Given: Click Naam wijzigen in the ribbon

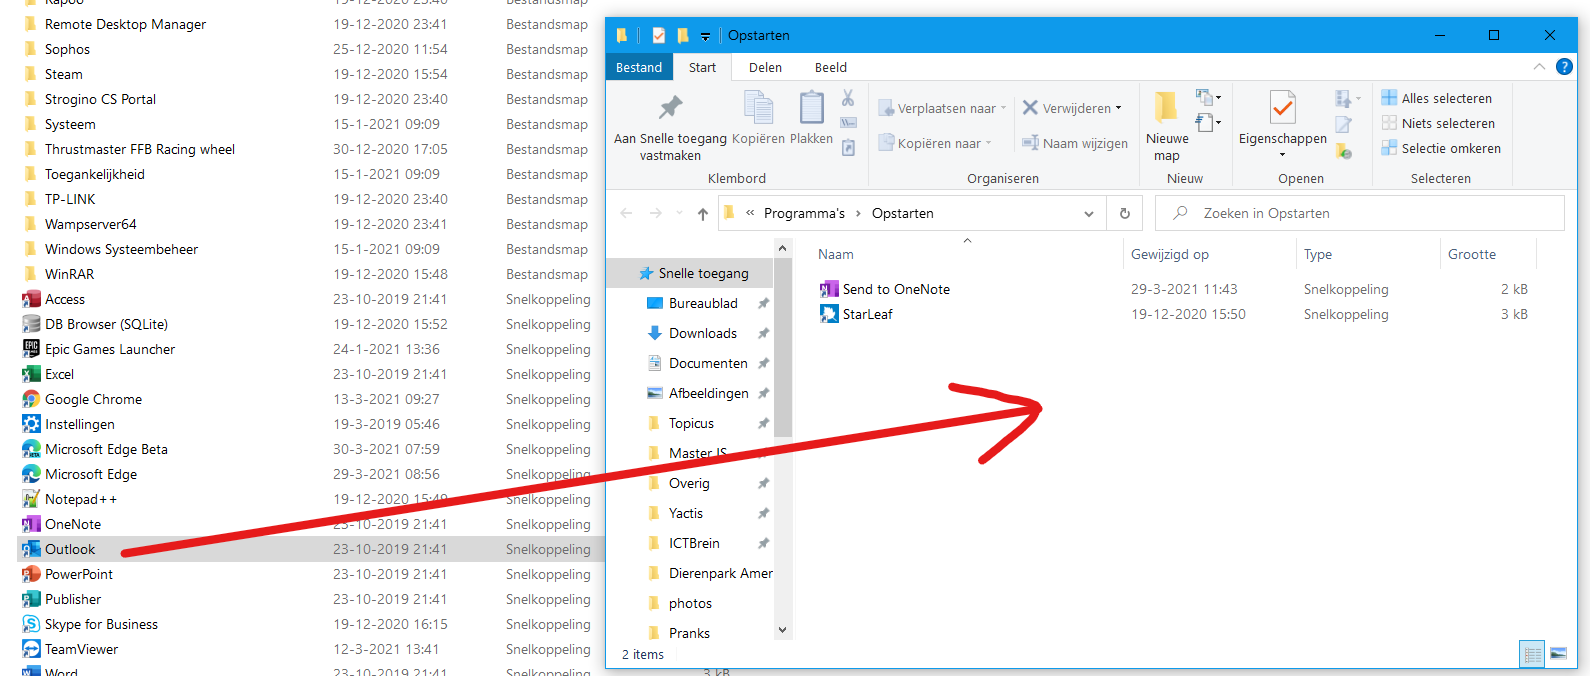Looking at the screenshot, I should tap(1075, 143).
